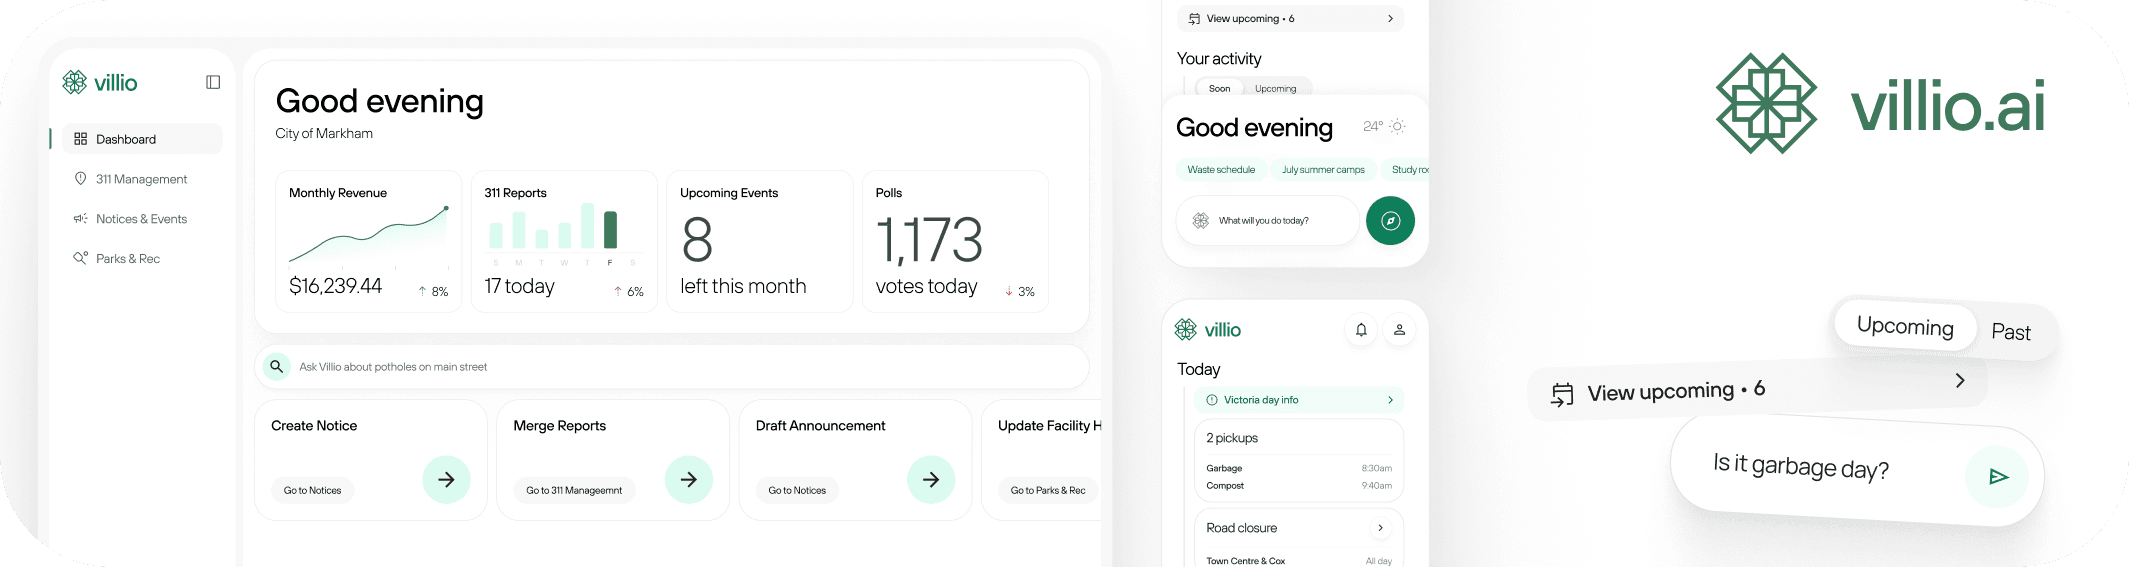Open the 311 Reports card
This screenshot has width=2129, height=567.
coord(564,241)
